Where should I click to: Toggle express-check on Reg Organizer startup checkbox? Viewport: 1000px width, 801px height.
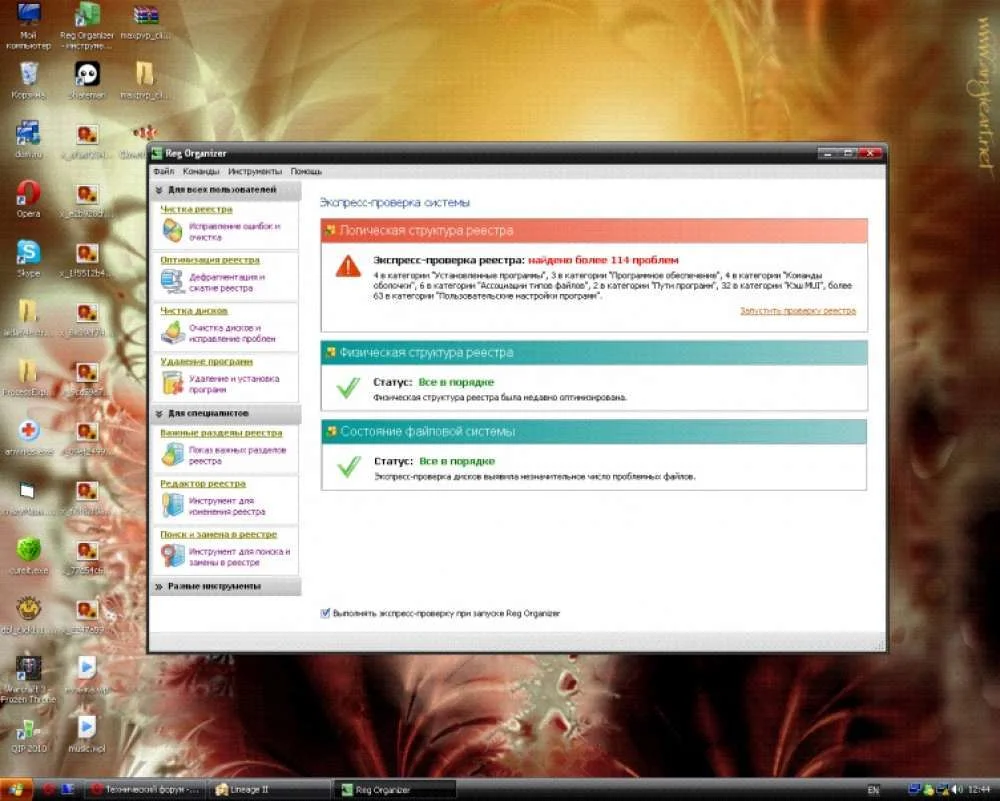pos(326,612)
